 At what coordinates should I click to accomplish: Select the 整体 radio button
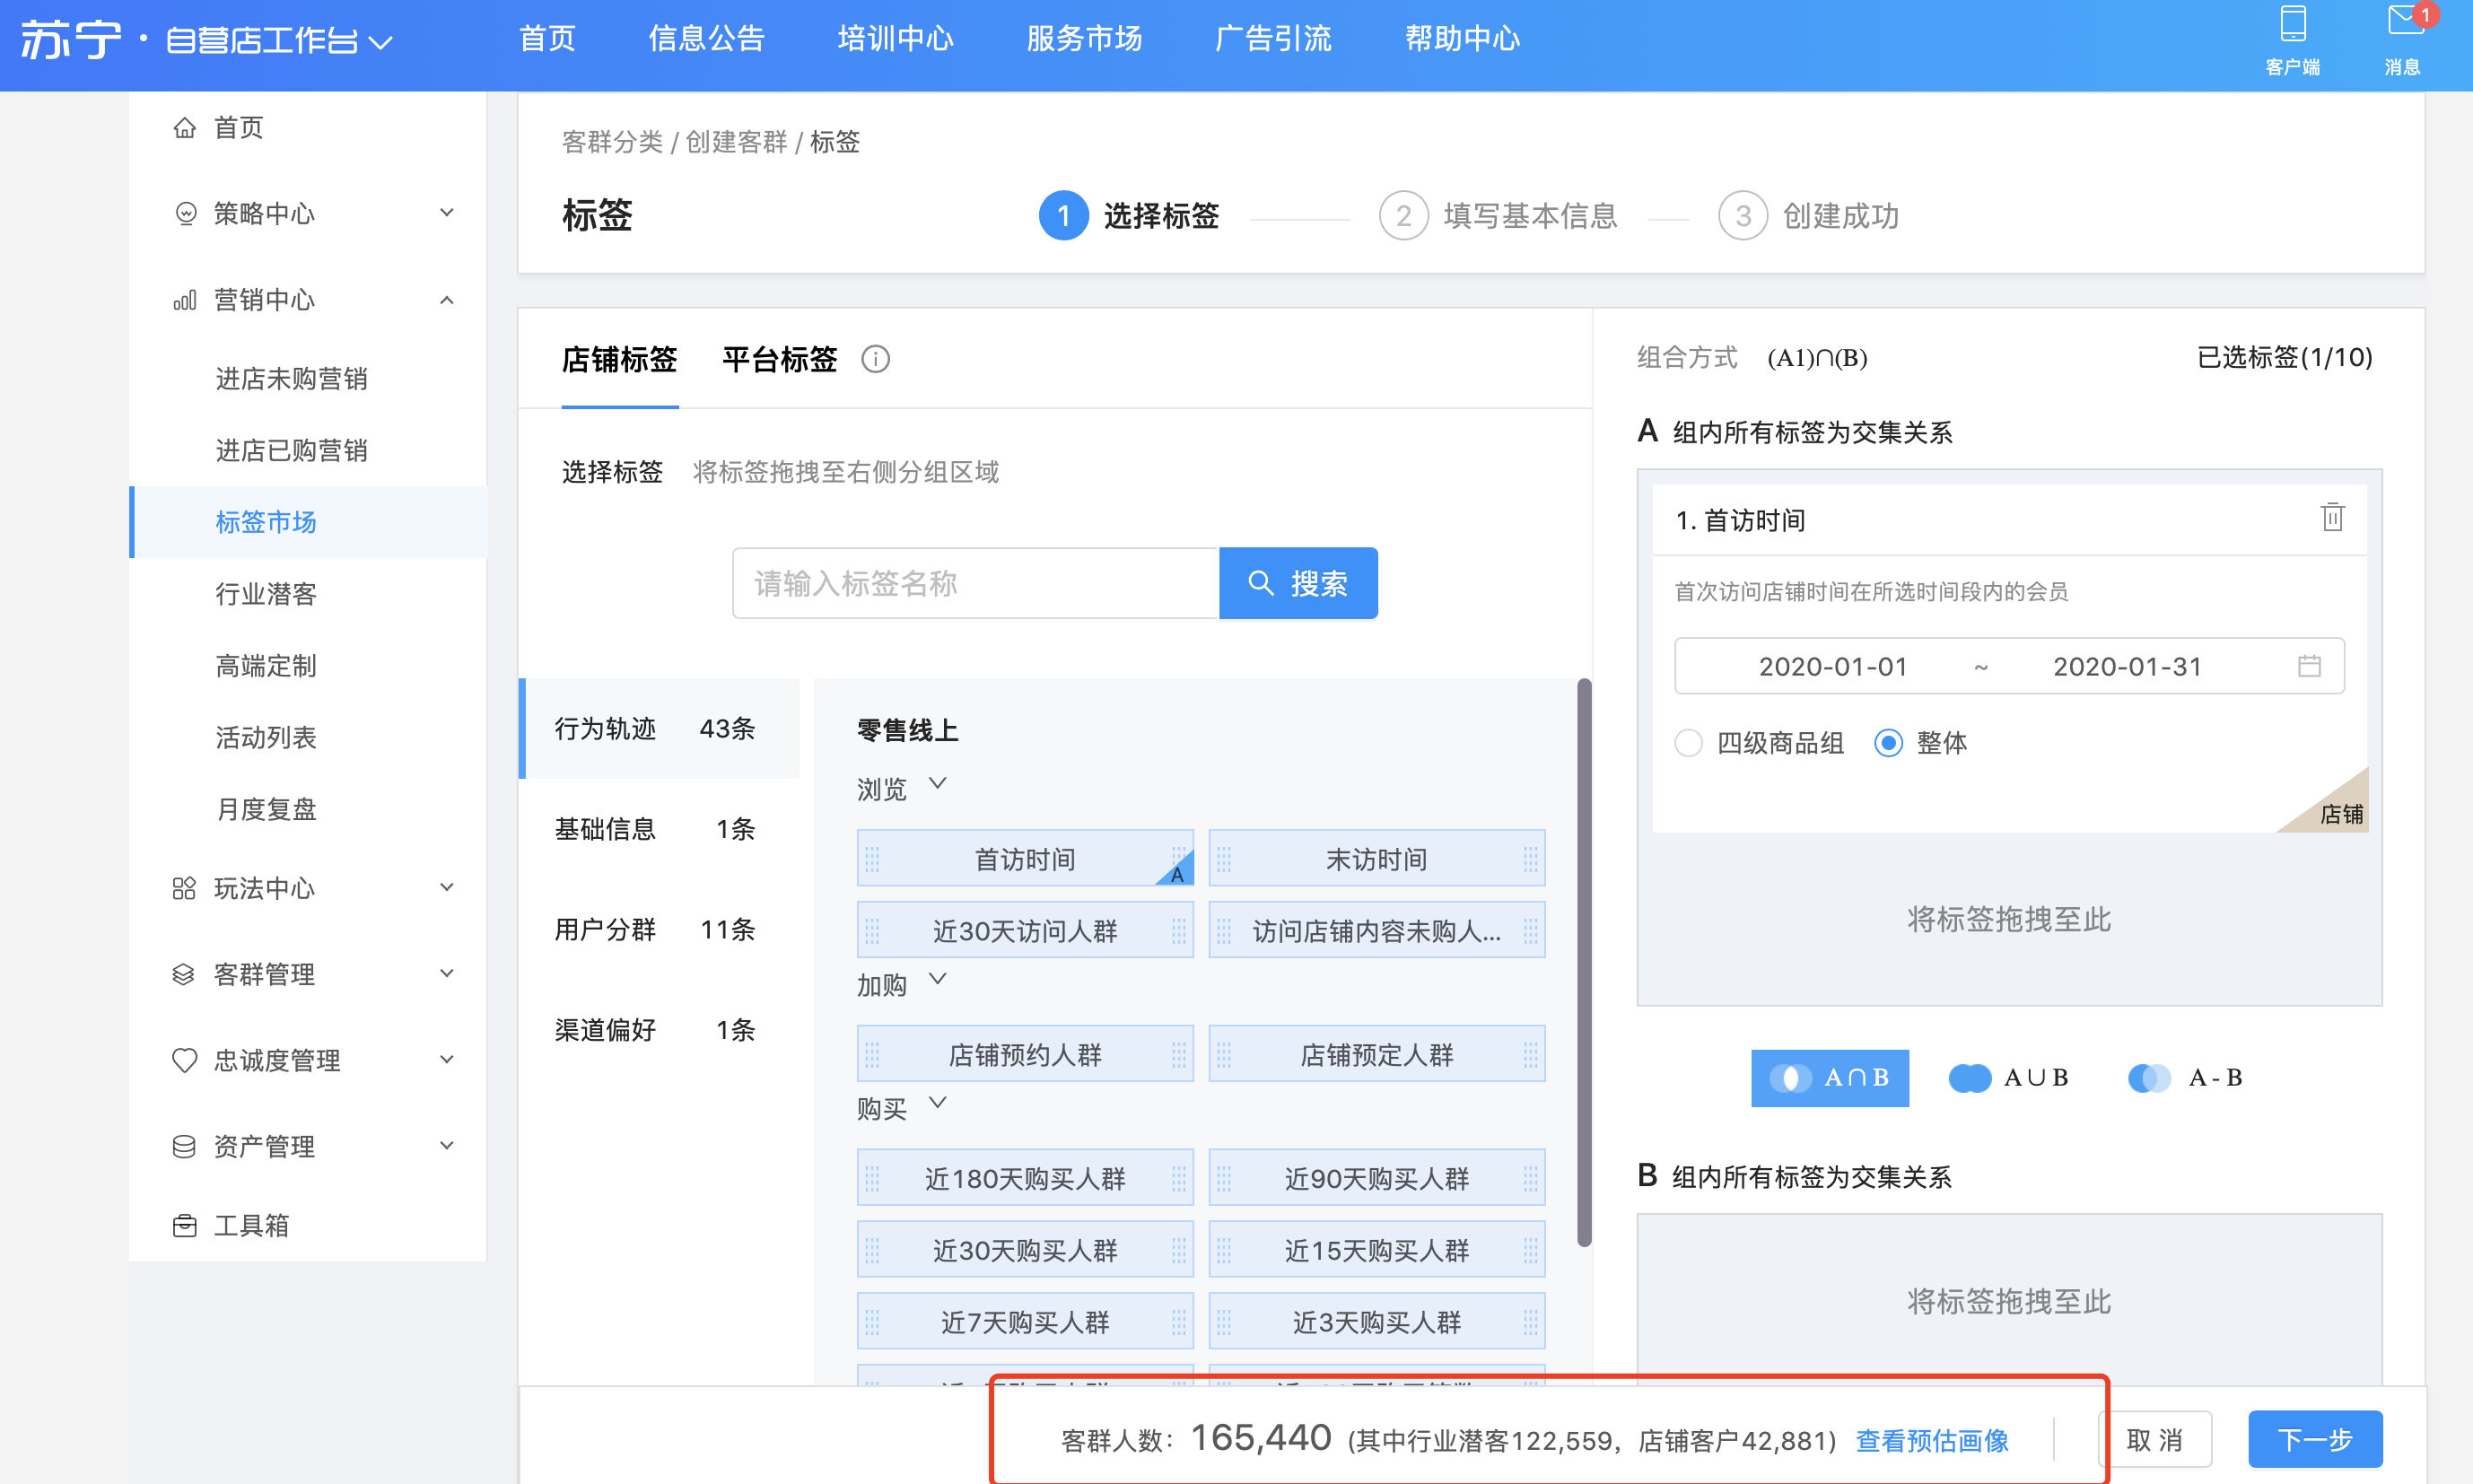tap(1888, 743)
